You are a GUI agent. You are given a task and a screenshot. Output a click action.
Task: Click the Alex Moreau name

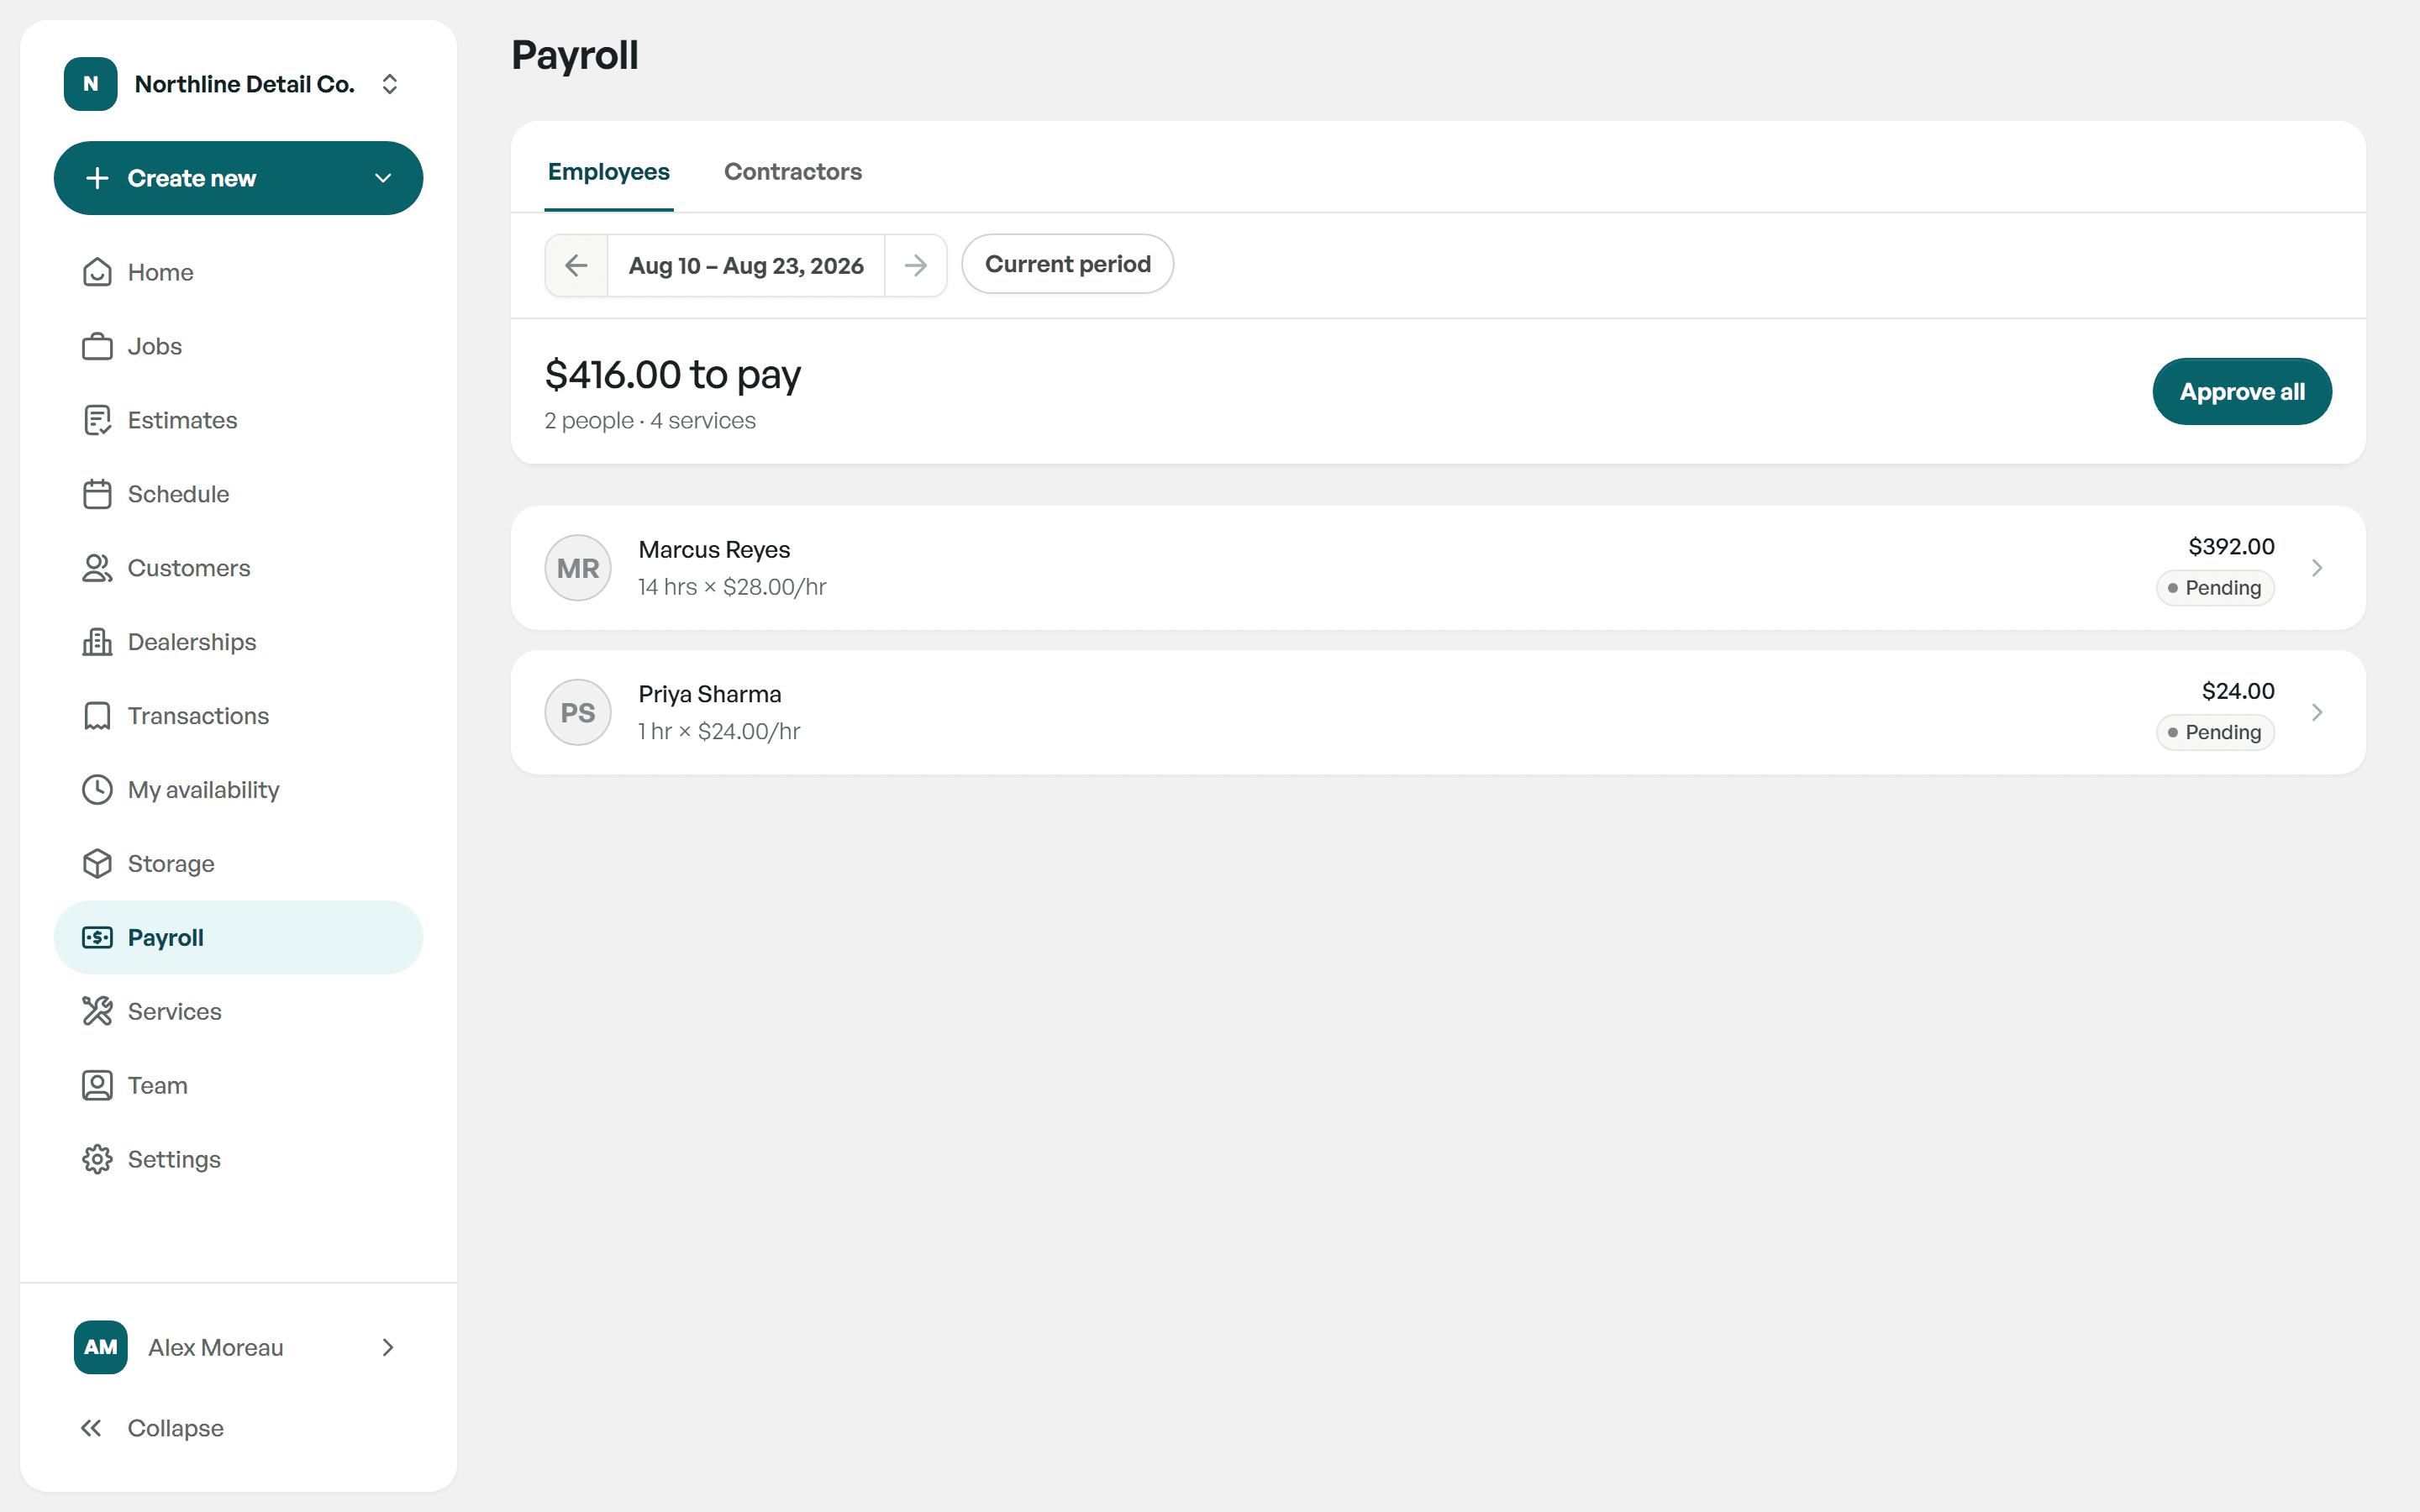(216, 1347)
